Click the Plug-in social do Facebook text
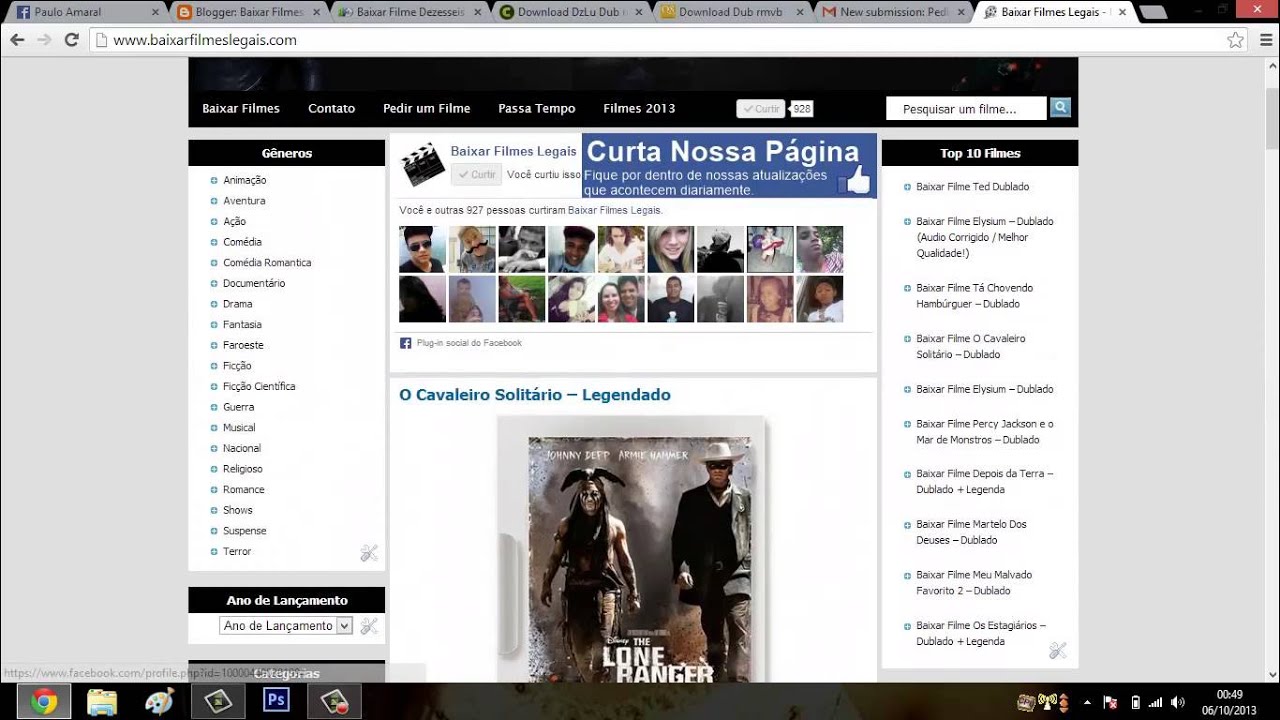The width and height of the screenshot is (1280, 720). [469, 343]
